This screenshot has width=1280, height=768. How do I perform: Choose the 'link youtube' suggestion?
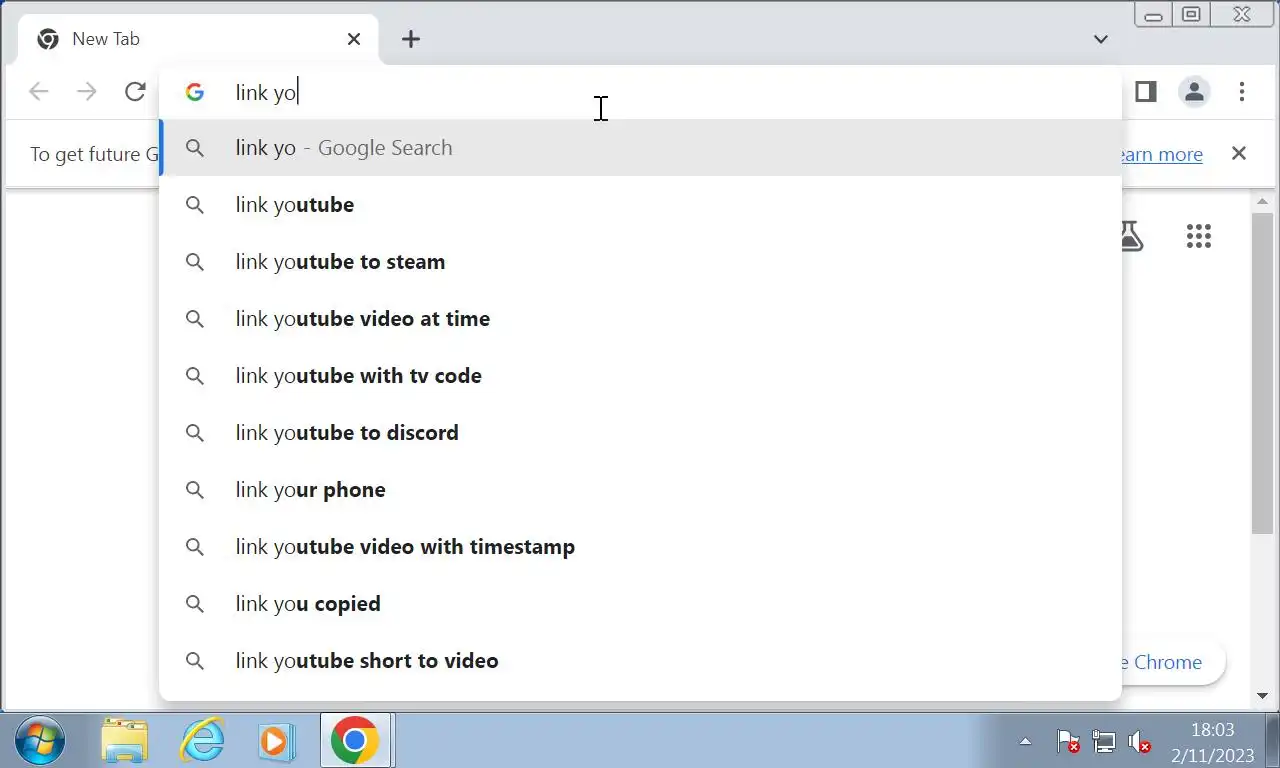click(640, 205)
